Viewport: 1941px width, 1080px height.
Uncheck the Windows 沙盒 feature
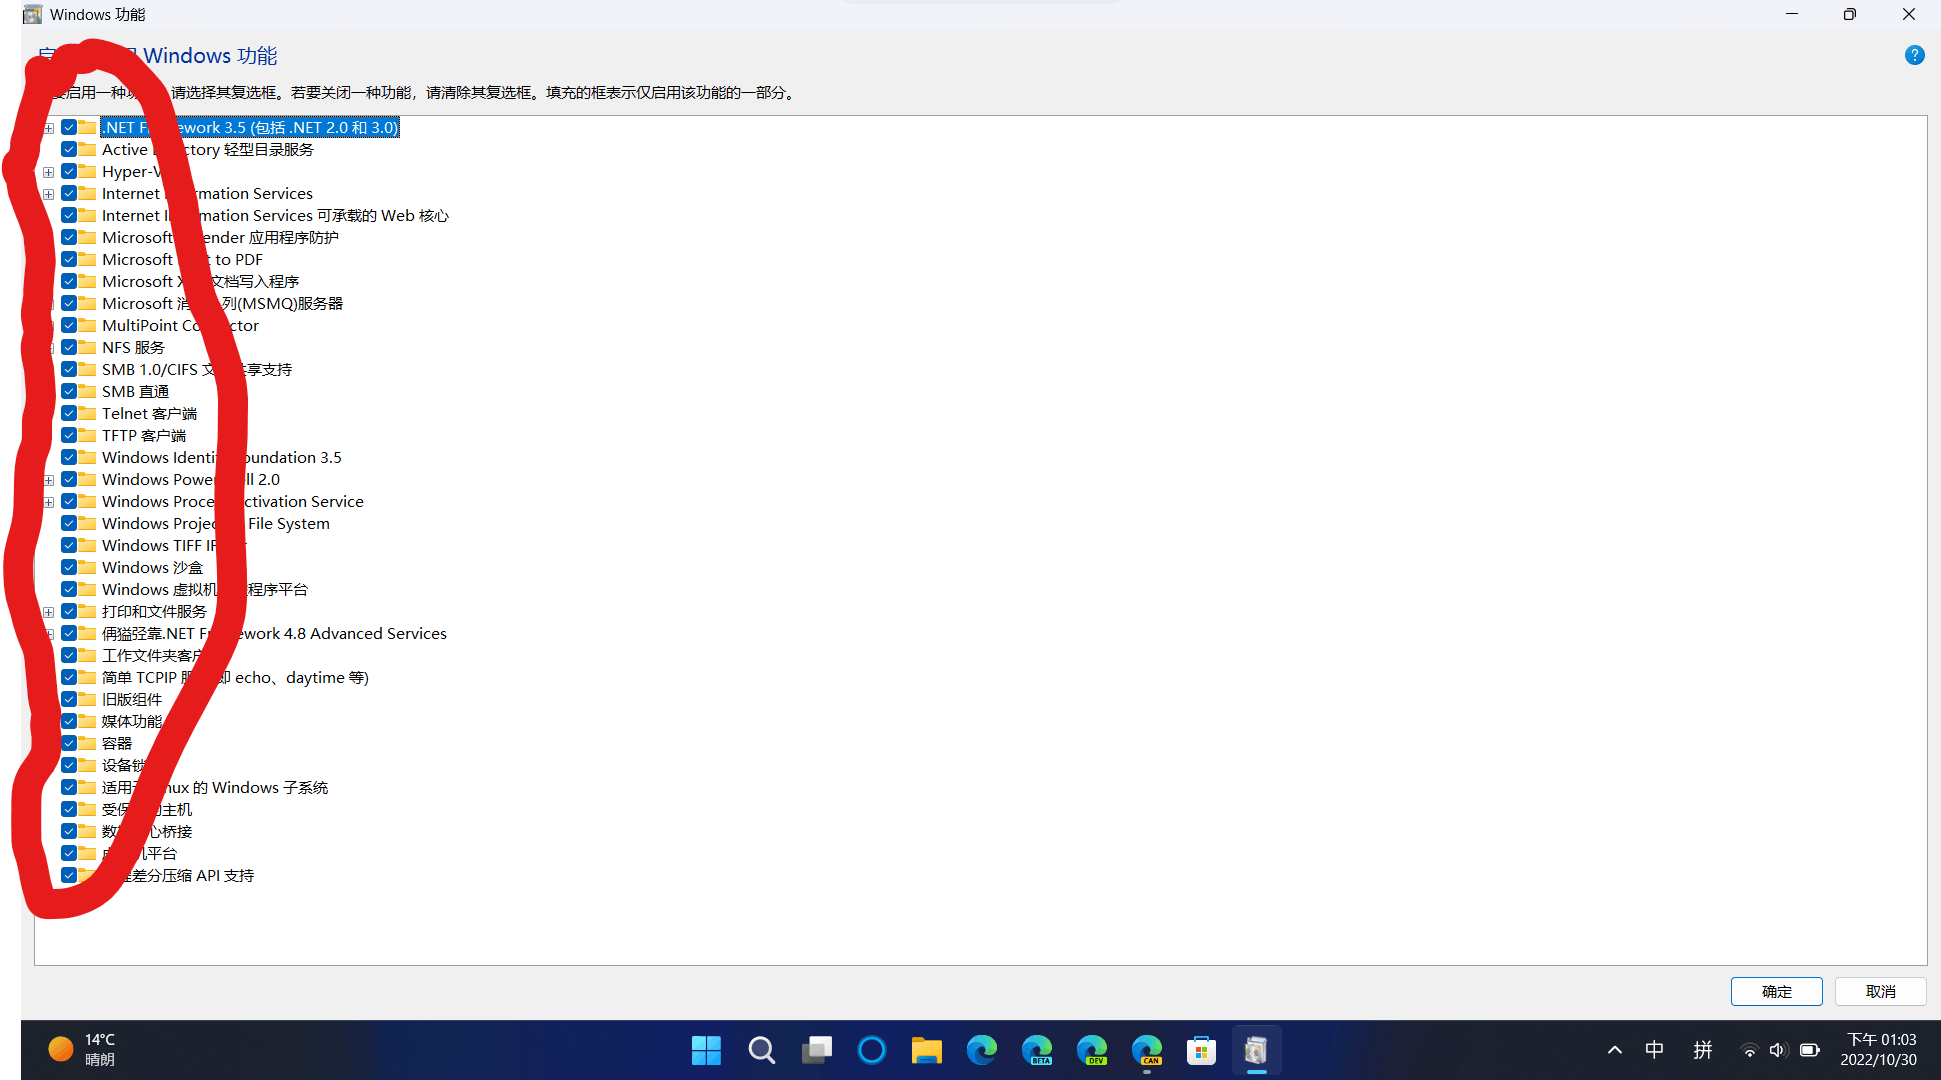[x=70, y=567]
